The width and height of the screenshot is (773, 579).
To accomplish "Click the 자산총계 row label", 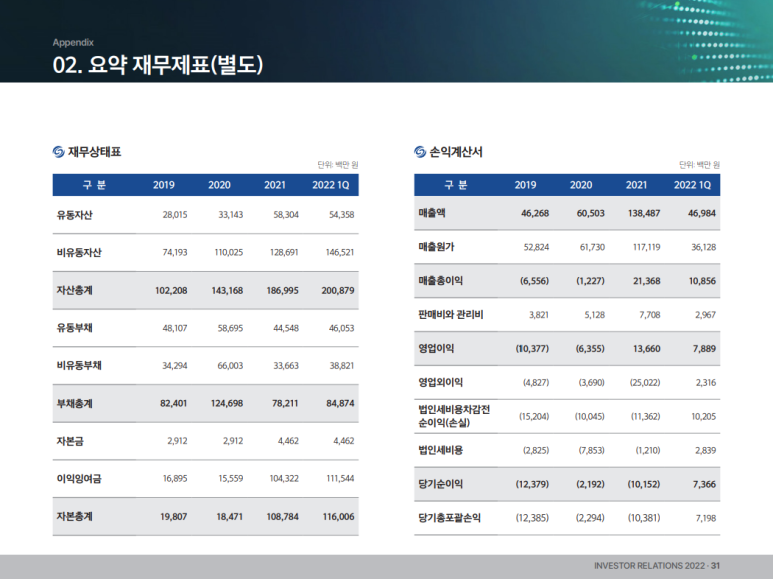I will (x=74, y=290).
